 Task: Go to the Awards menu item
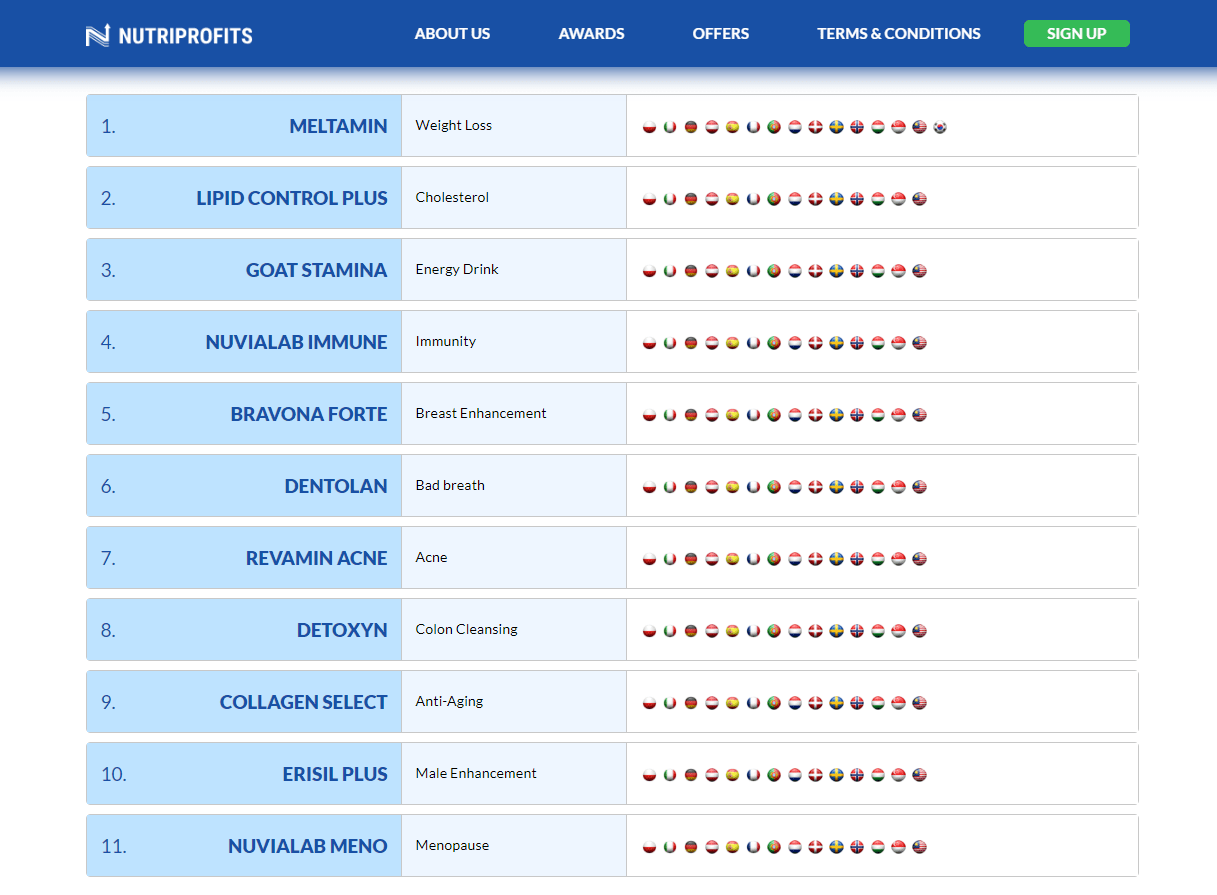click(591, 34)
